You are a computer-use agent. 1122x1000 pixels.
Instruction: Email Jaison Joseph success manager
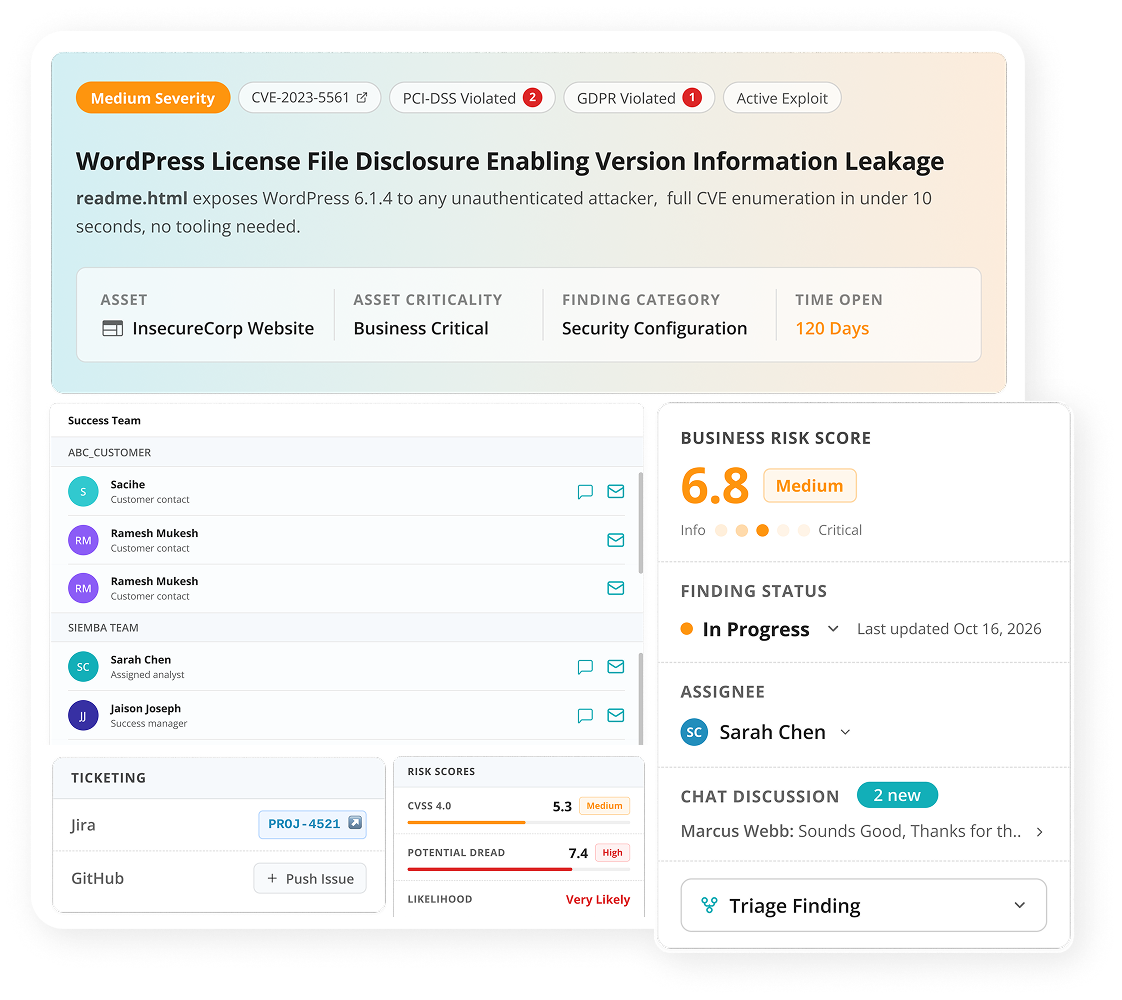click(615, 715)
